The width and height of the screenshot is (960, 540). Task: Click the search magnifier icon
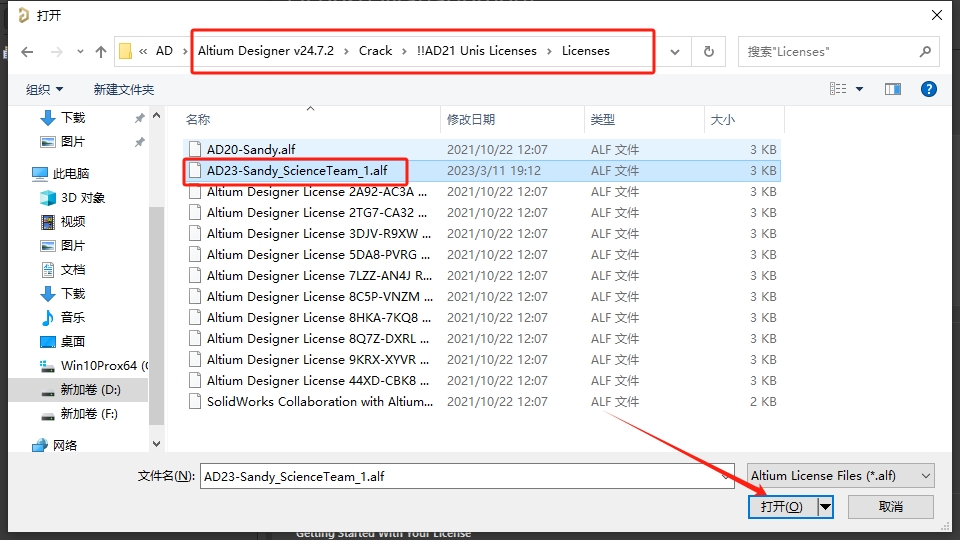[x=925, y=52]
